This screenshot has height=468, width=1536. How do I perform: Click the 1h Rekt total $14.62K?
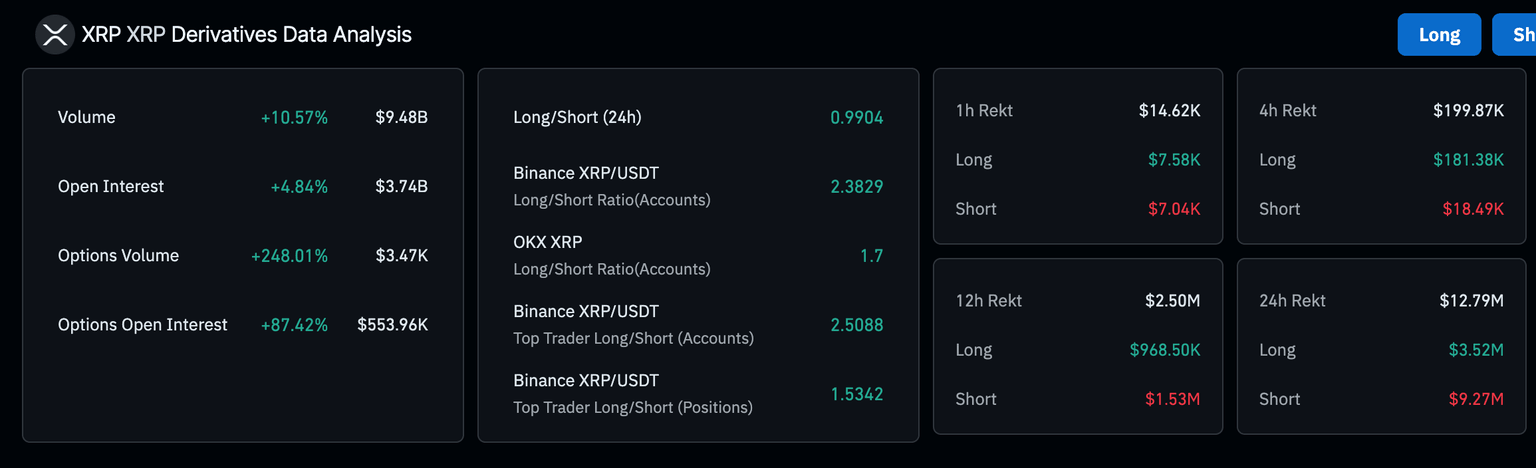(x=1169, y=110)
